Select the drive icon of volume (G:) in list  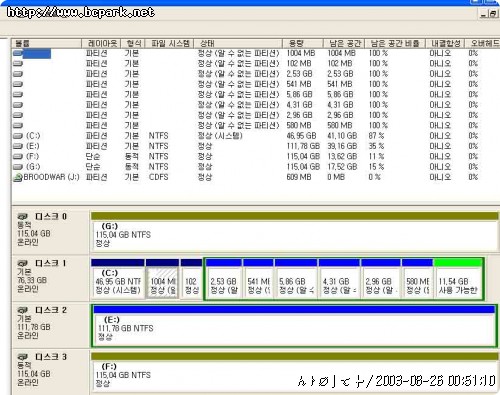(x=18, y=167)
